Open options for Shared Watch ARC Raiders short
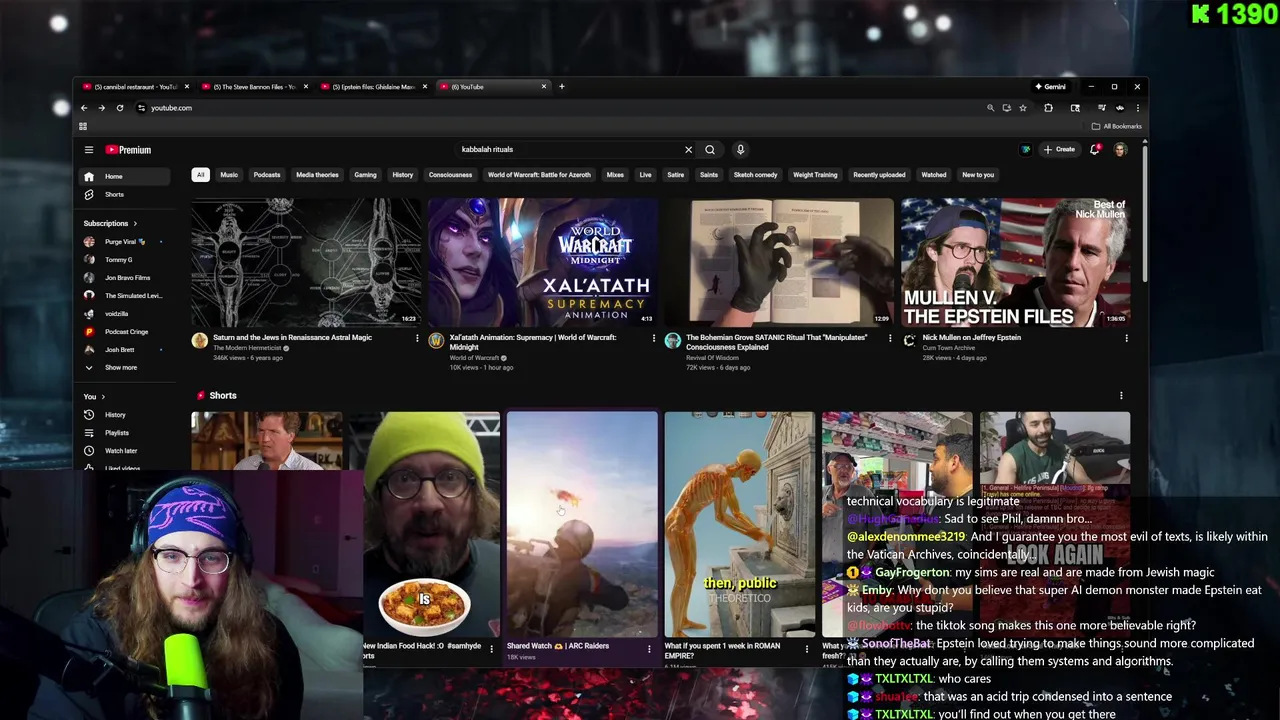1280x720 pixels. (x=649, y=649)
